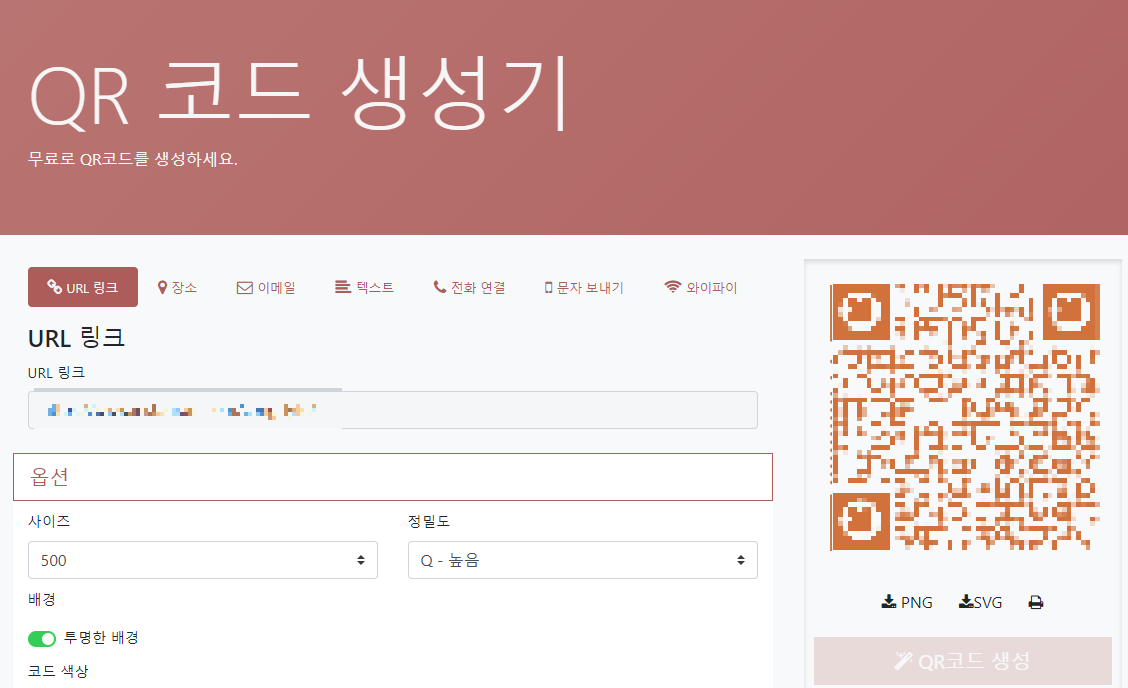Image resolution: width=1128 pixels, height=688 pixels.
Task: Open the 전화 연결 tab
Action: point(469,287)
